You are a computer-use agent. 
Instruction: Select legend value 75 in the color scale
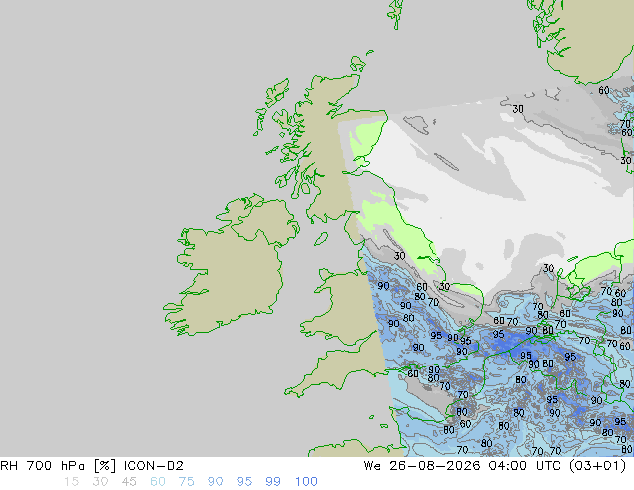[x=186, y=482]
